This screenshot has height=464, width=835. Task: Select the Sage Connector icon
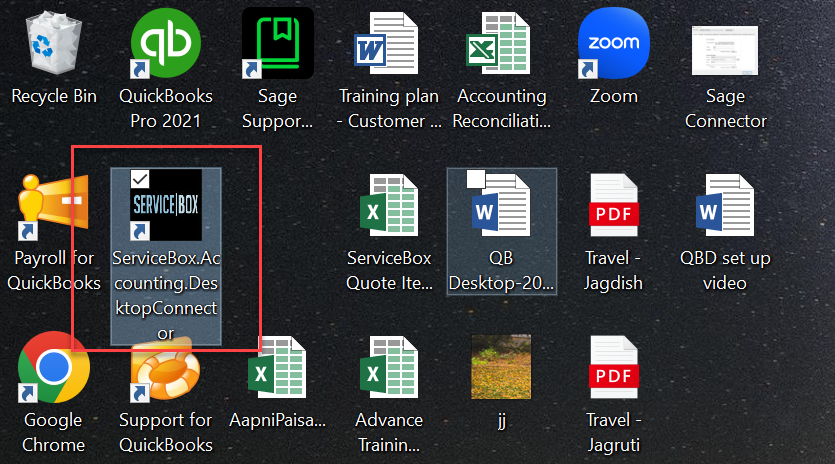(725, 51)
